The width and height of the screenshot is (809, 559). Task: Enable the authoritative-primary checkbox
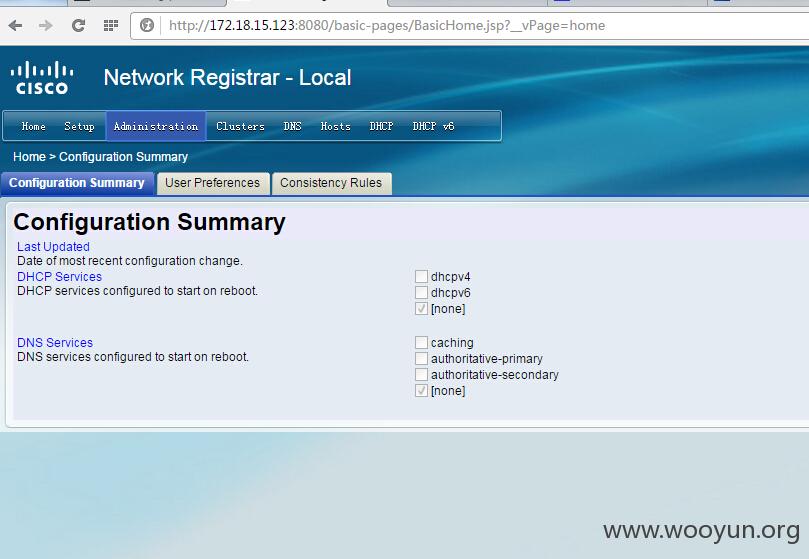pyautogui.click(x=421, y=359)
